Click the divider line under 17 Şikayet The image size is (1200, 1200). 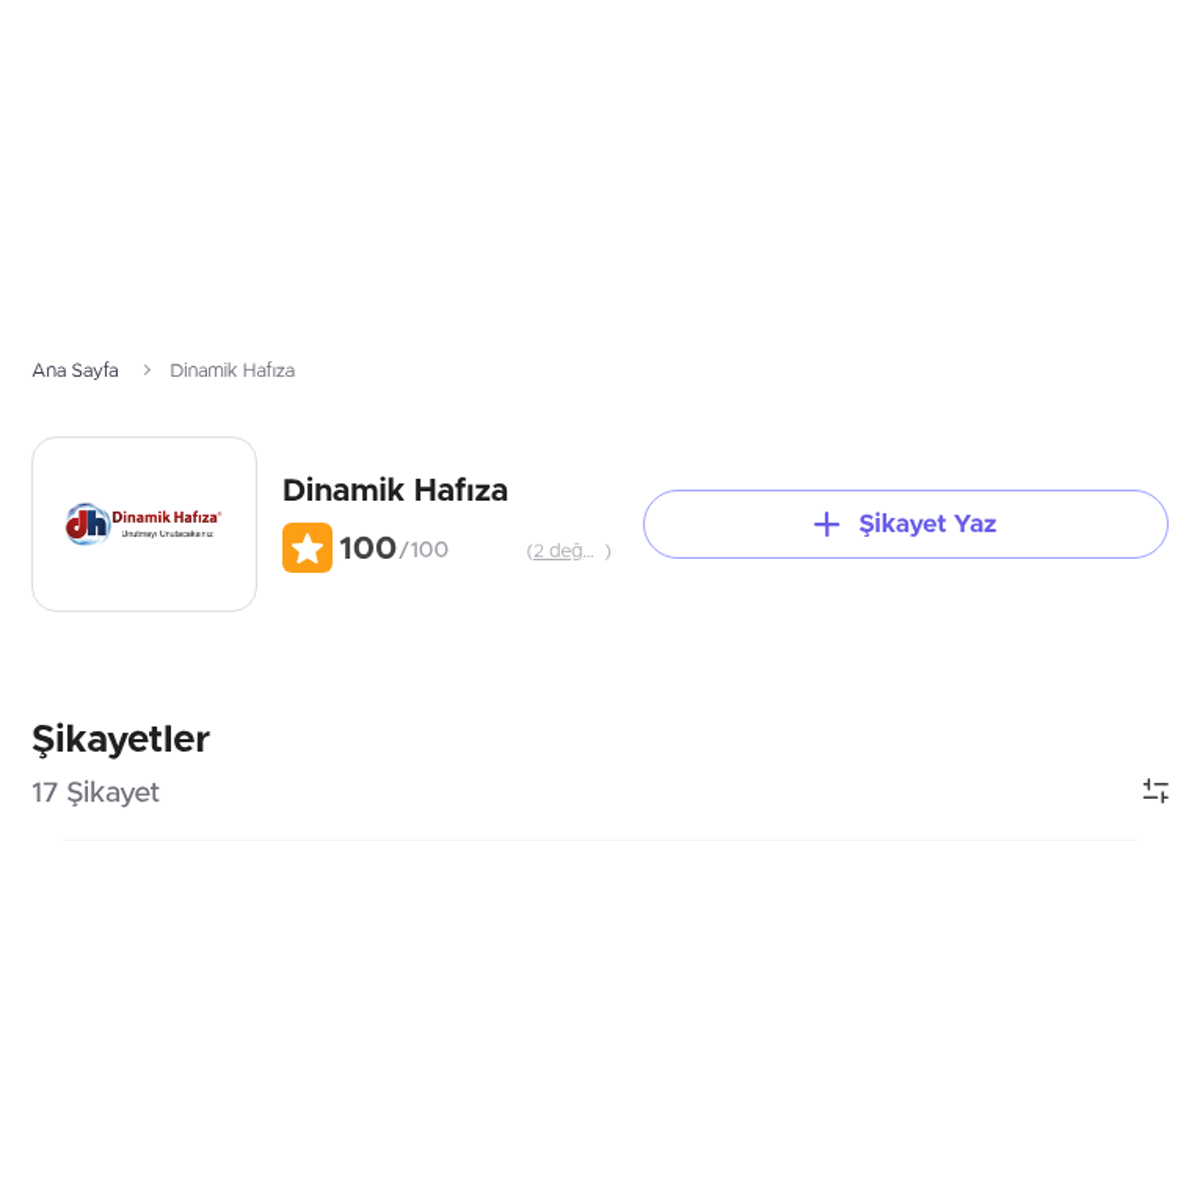click(x=599, y=840)
